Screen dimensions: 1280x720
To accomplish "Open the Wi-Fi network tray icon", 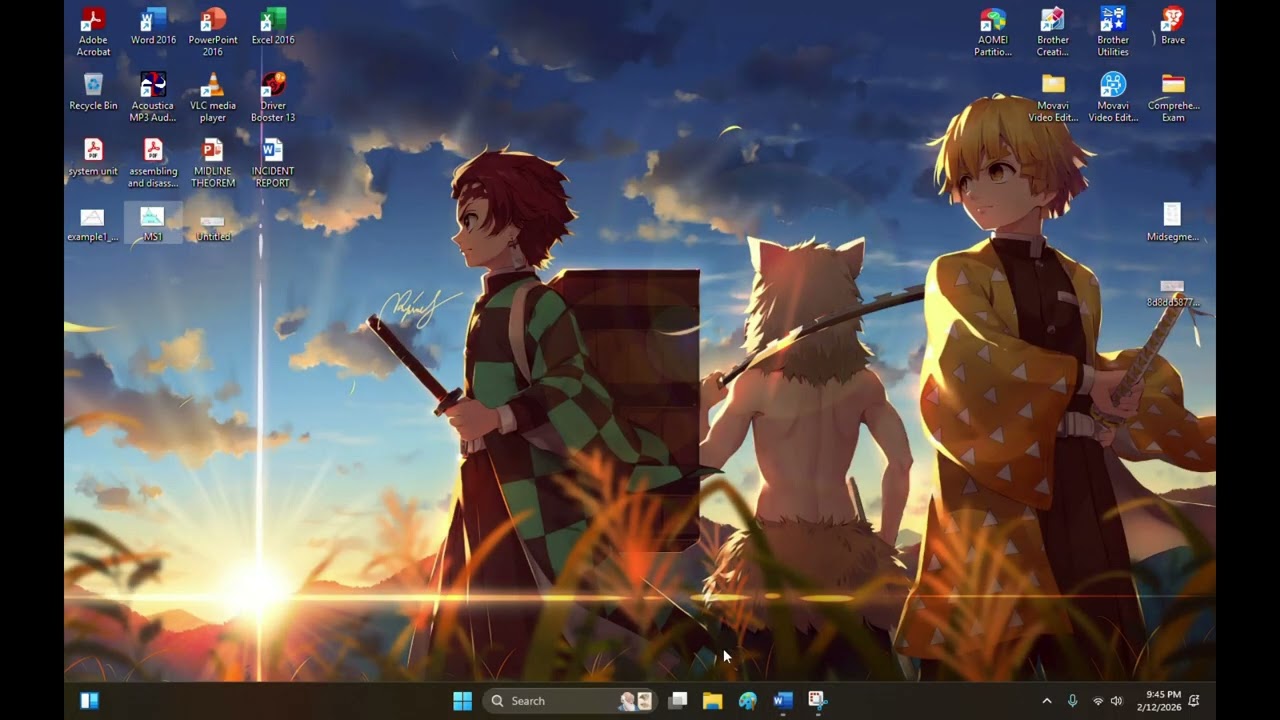I will coord(1098,701).
